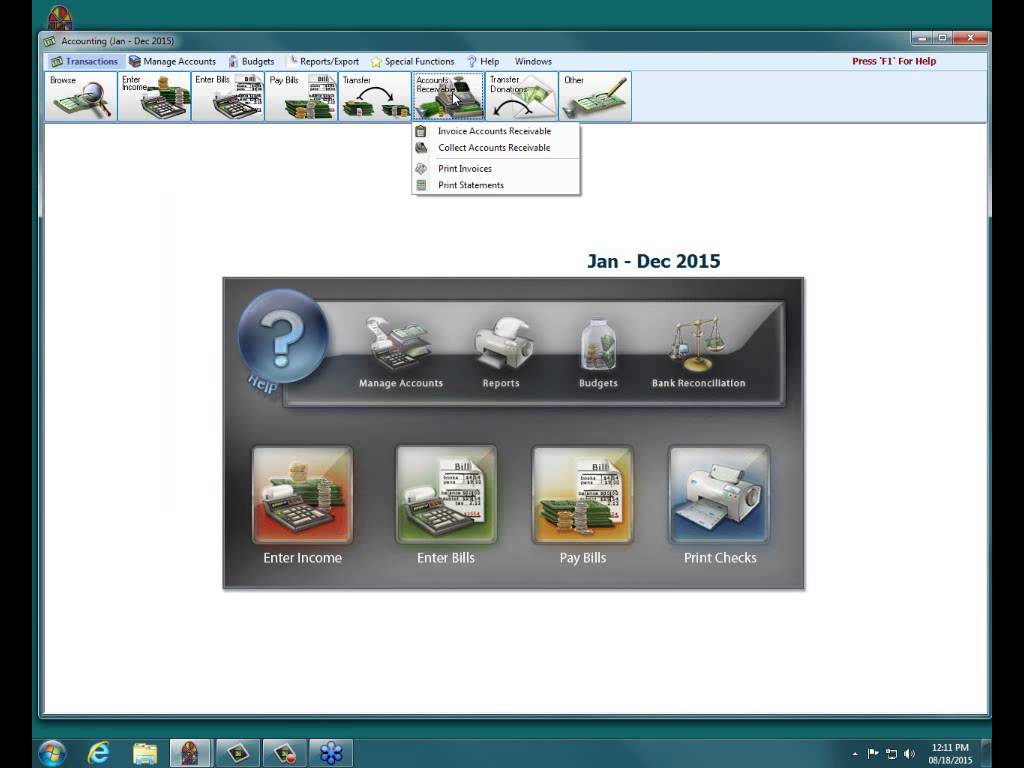Select the Other toolbar icon
This screenshot has height=768, width=1024.
point(595,96)
